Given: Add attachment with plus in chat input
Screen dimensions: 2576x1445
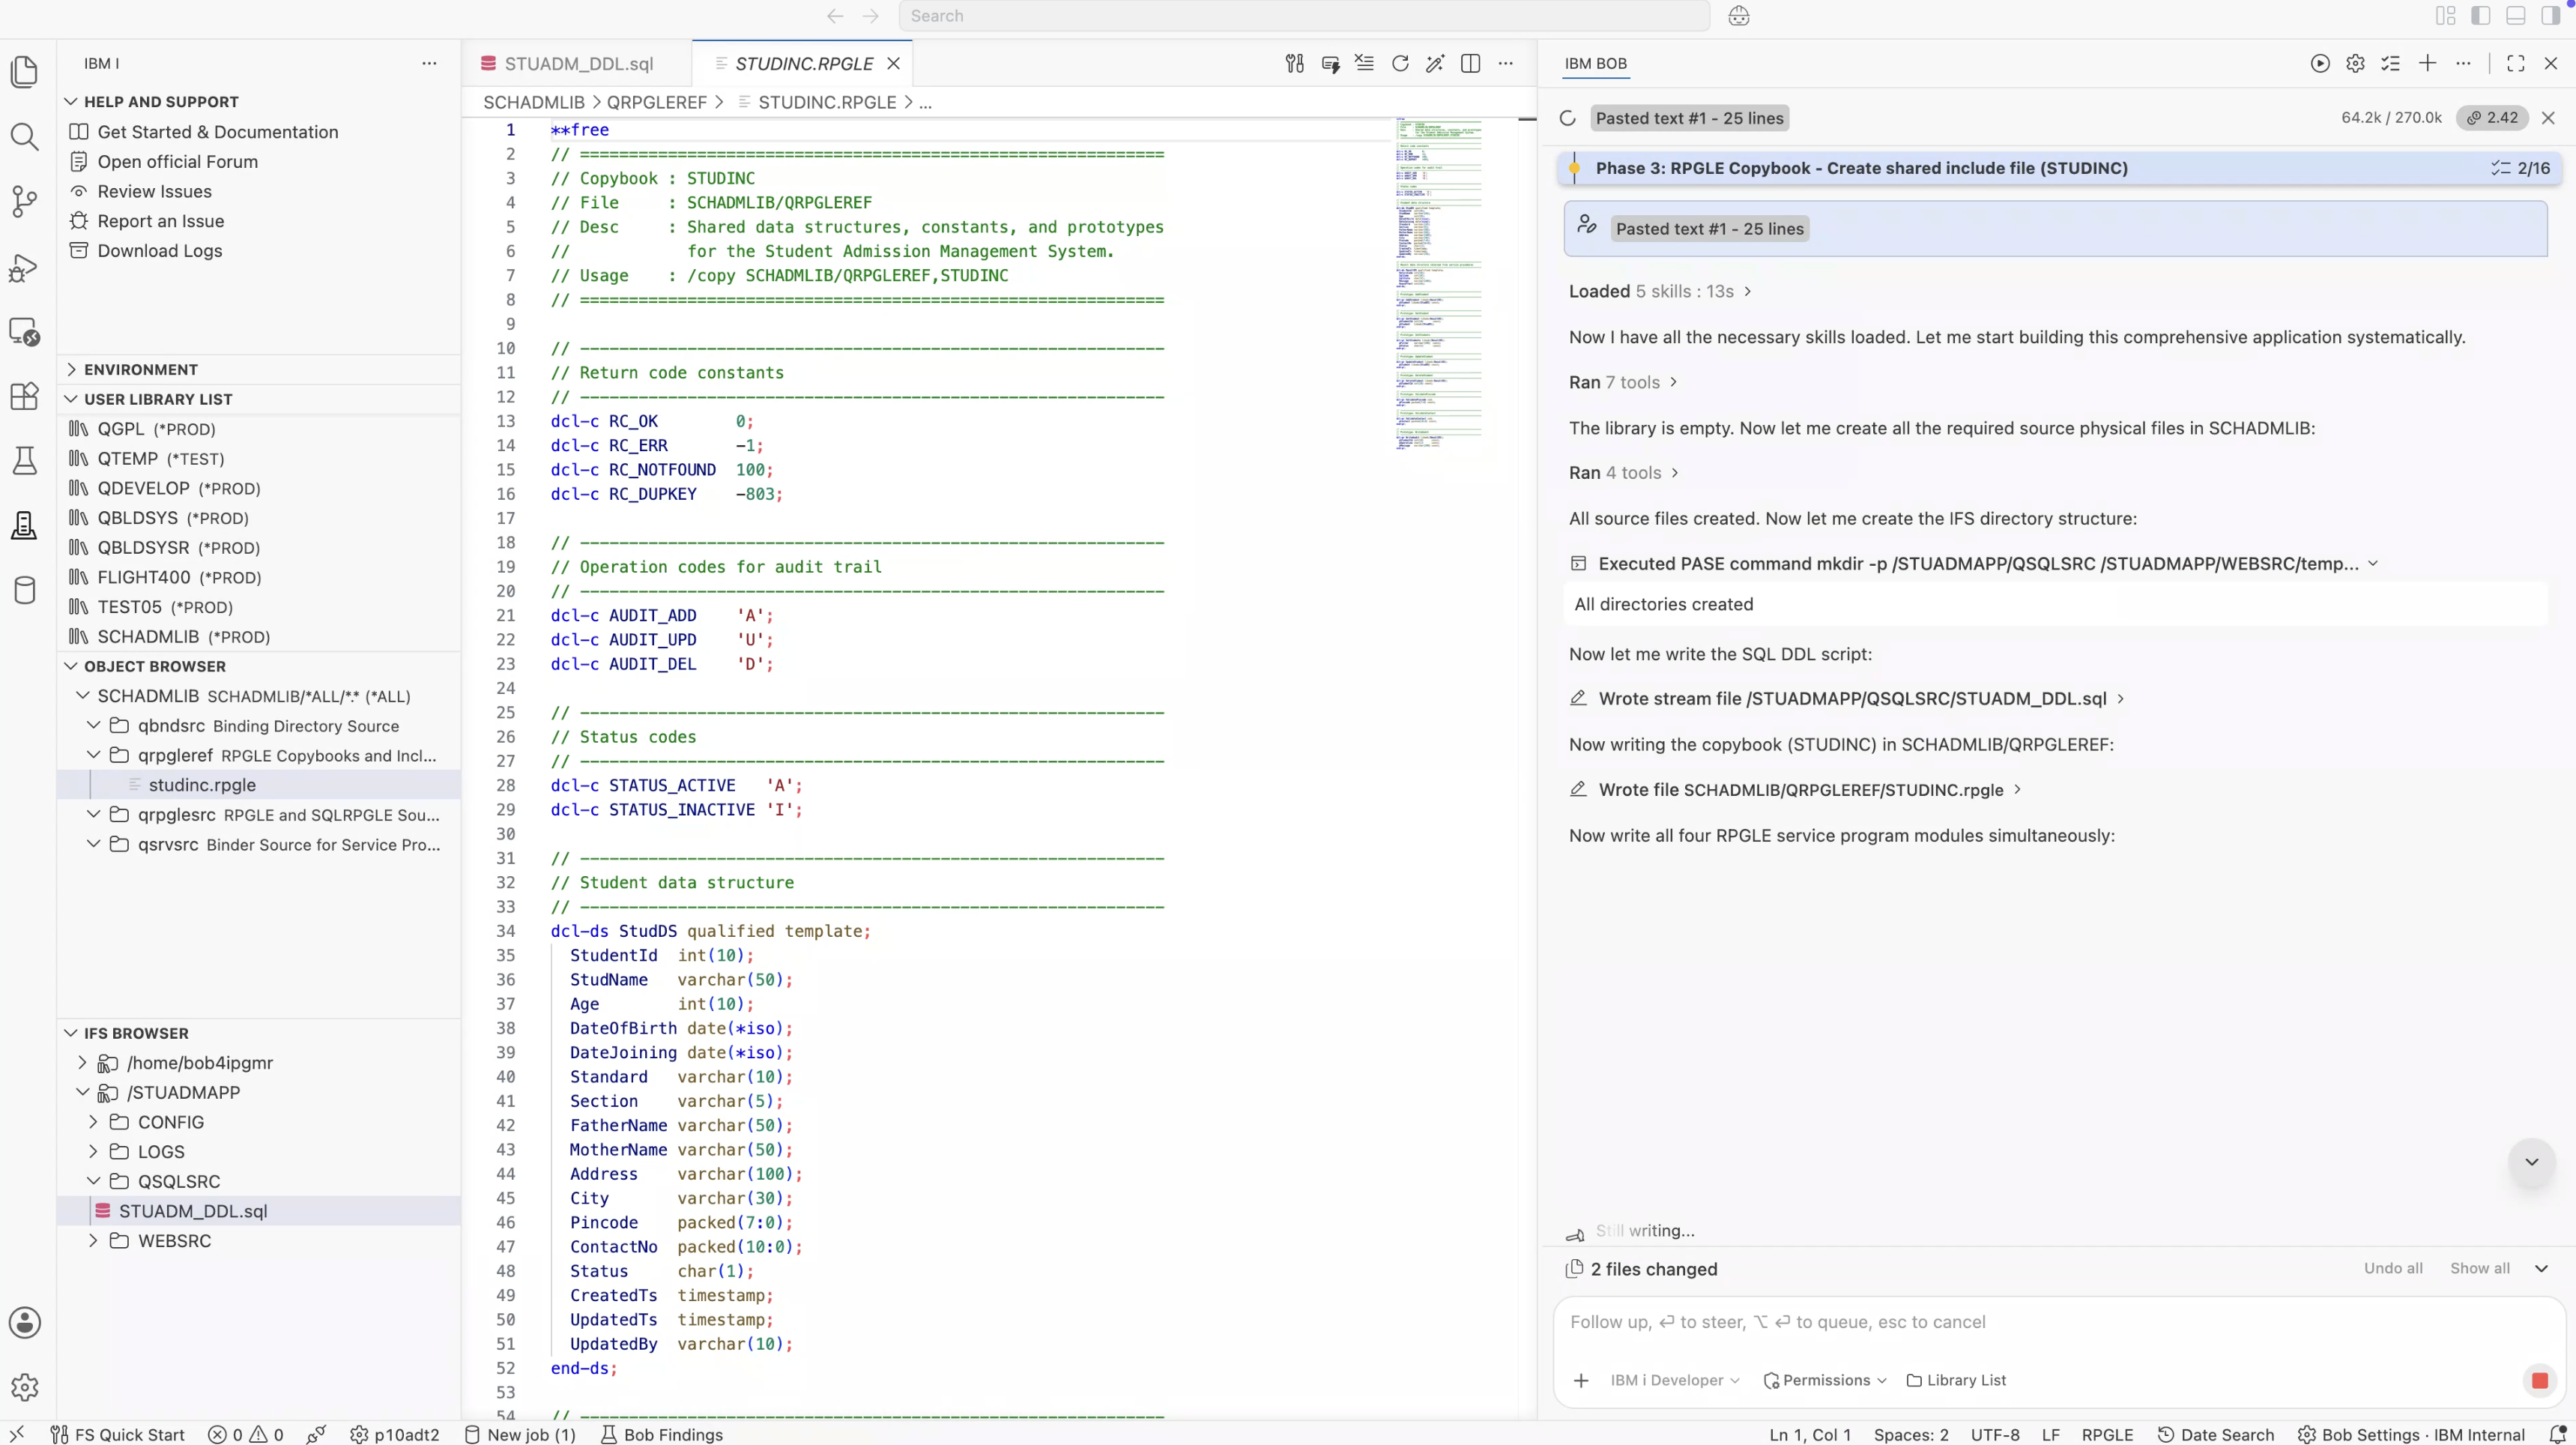Looking at the screenshot, I should (x=1581, y=1381).
